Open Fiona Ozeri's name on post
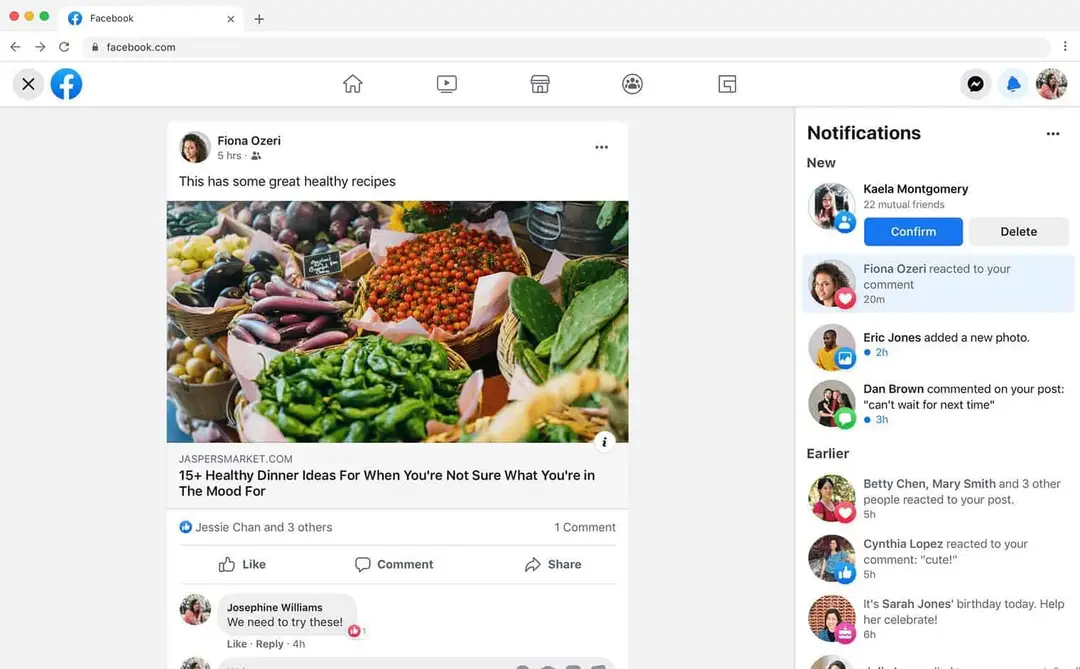1080x669 pixels. 249,141
